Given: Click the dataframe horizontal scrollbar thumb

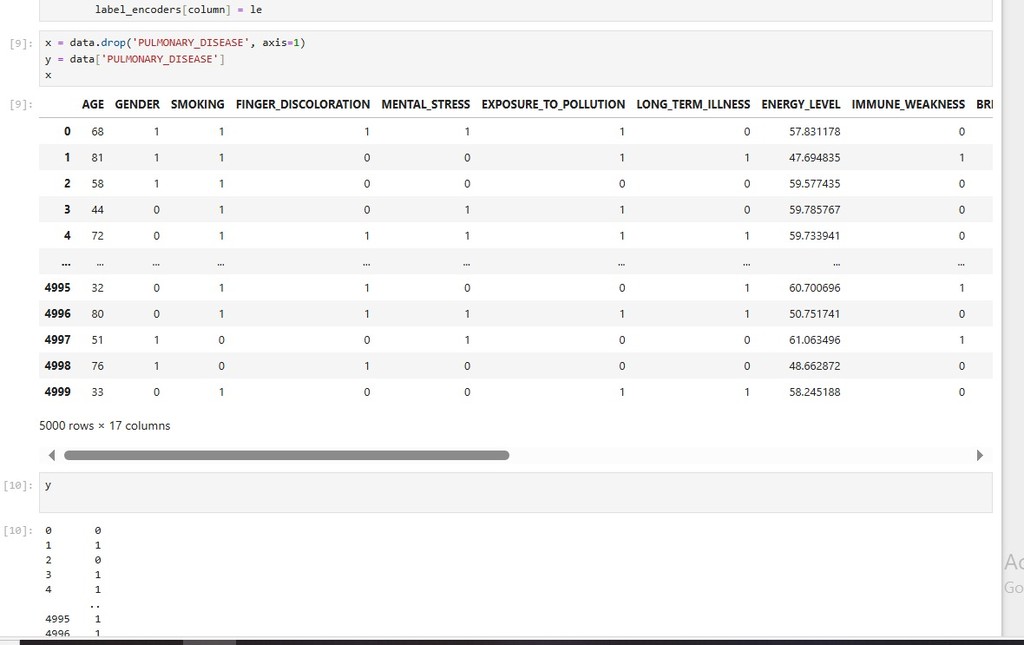Looking at the screenshot, I should click(x=286, y=455).
